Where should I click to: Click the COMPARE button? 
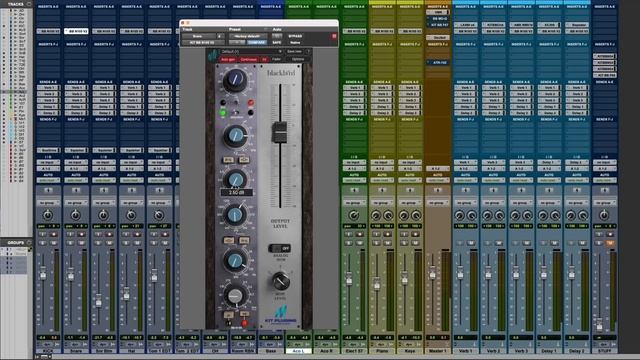256,42
